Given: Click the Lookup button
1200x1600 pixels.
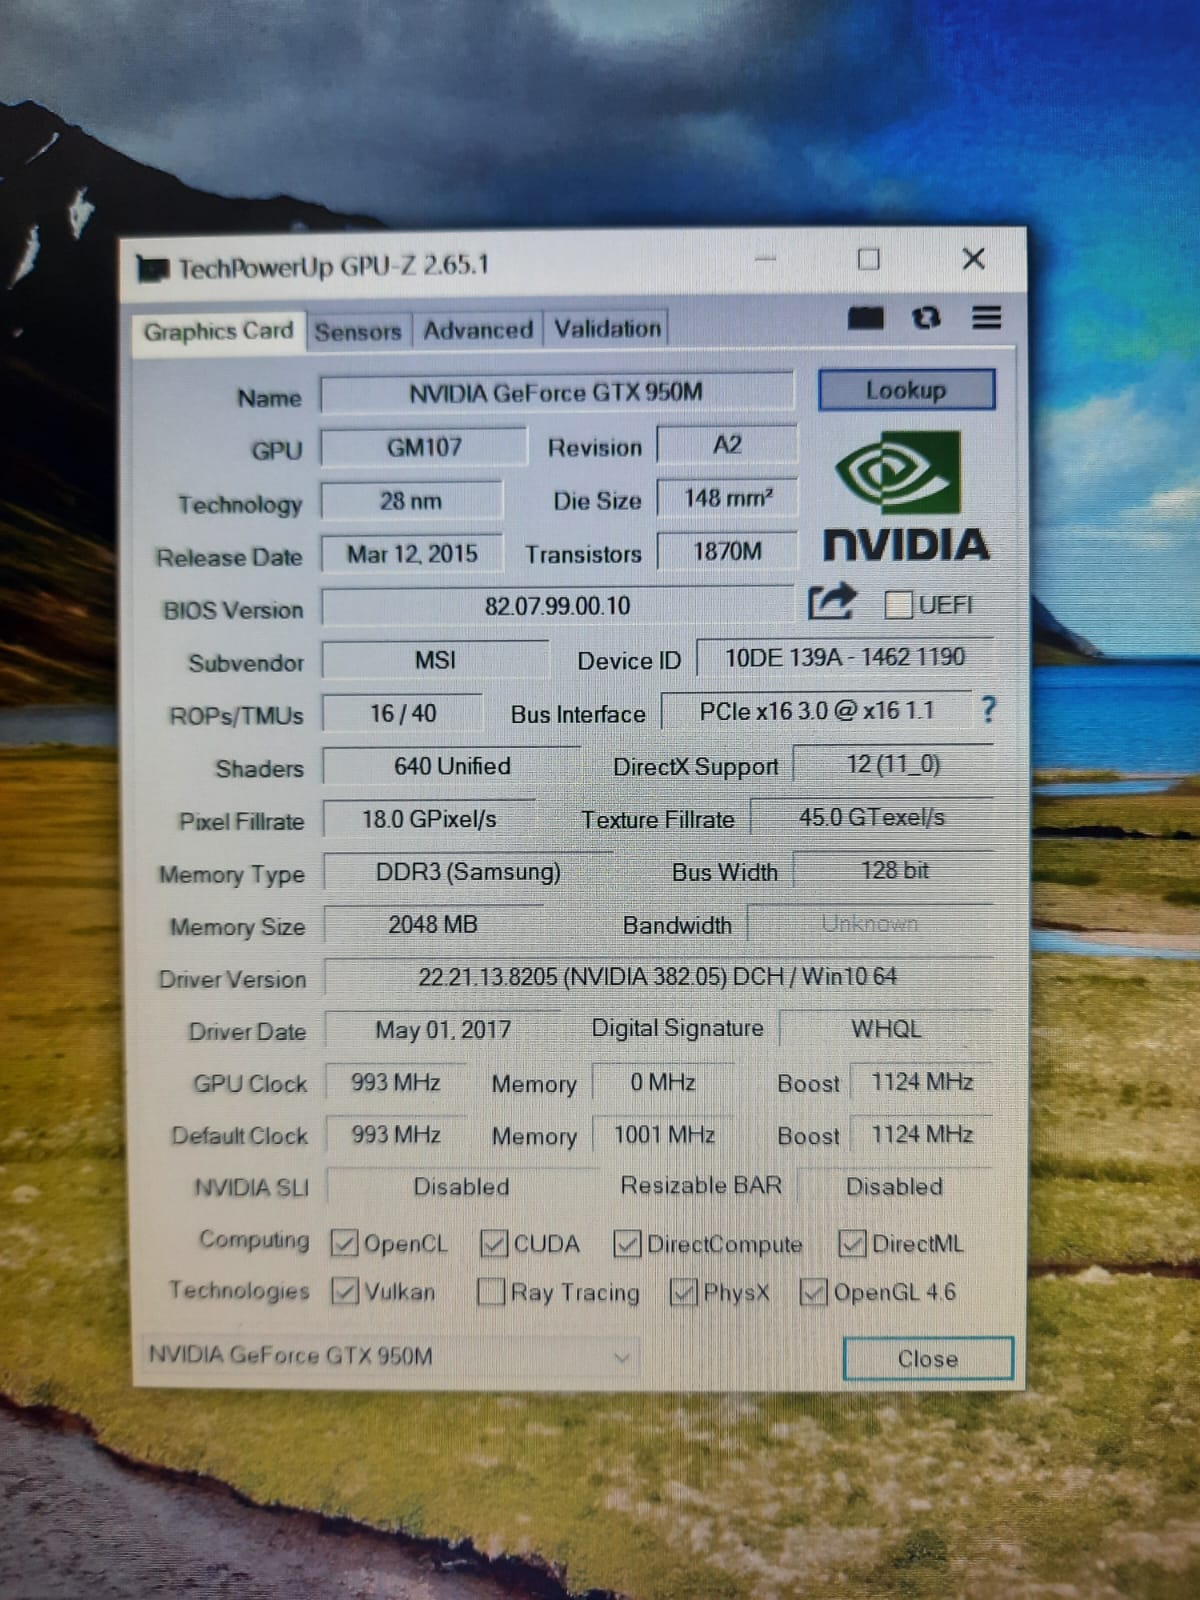Looking at the screenshot, I should pyautogui.click(x=906, y=389).
